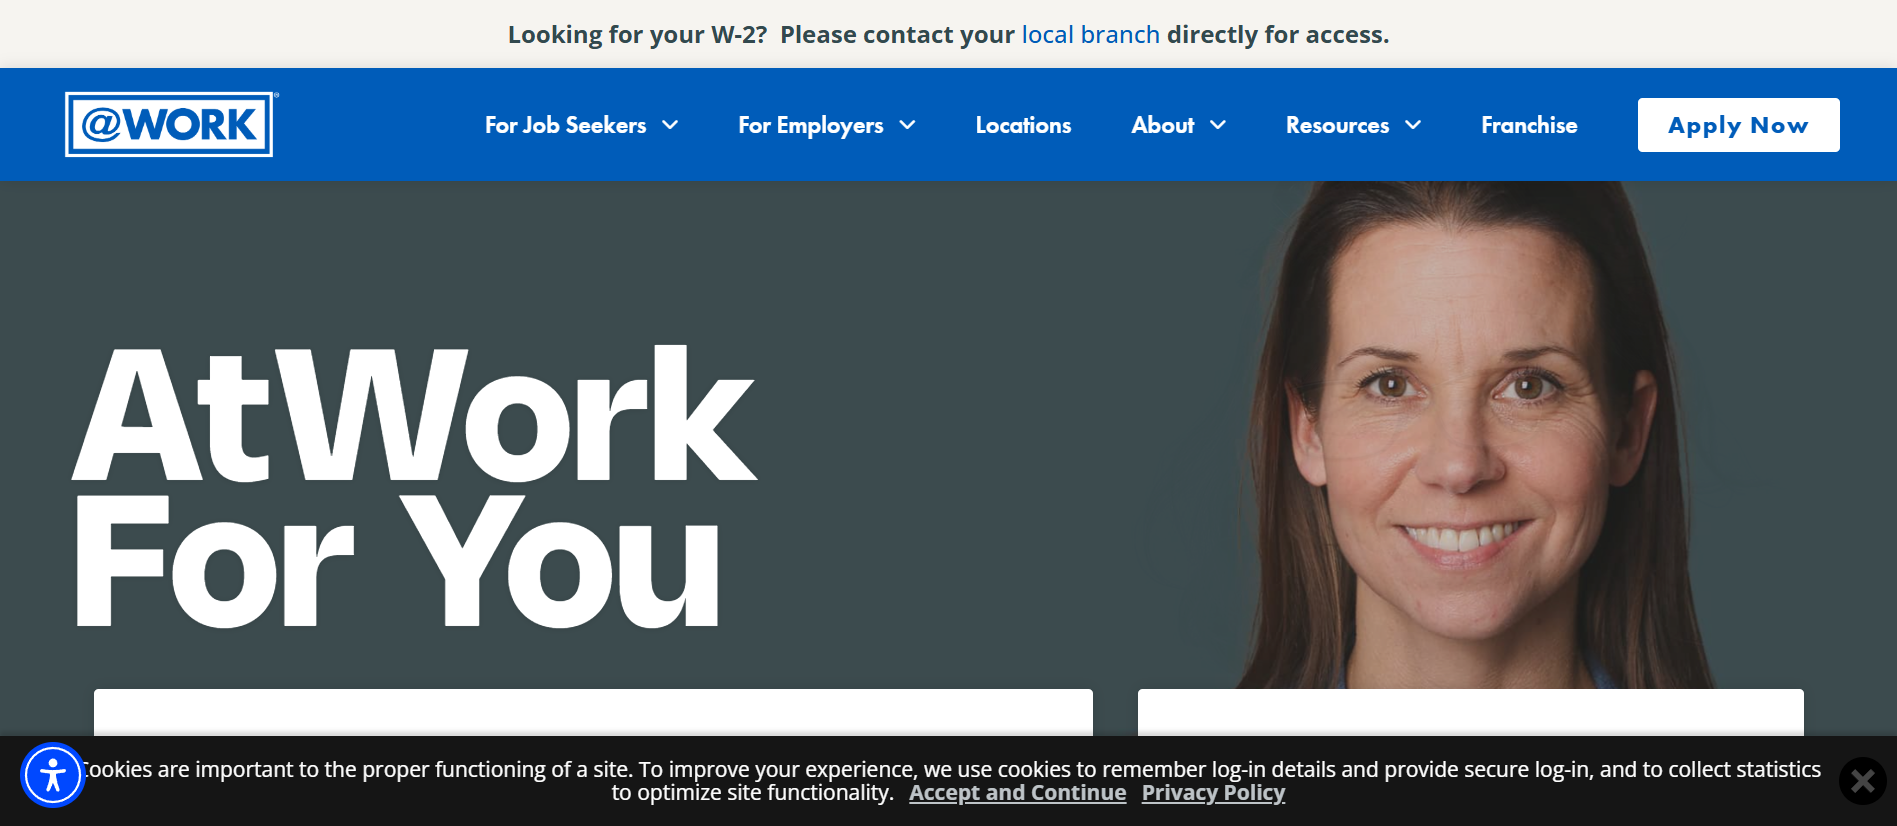This screenshot has height=826, width=1897.
Task: Select the For Employers menu label
Action: tap(810, 125)
